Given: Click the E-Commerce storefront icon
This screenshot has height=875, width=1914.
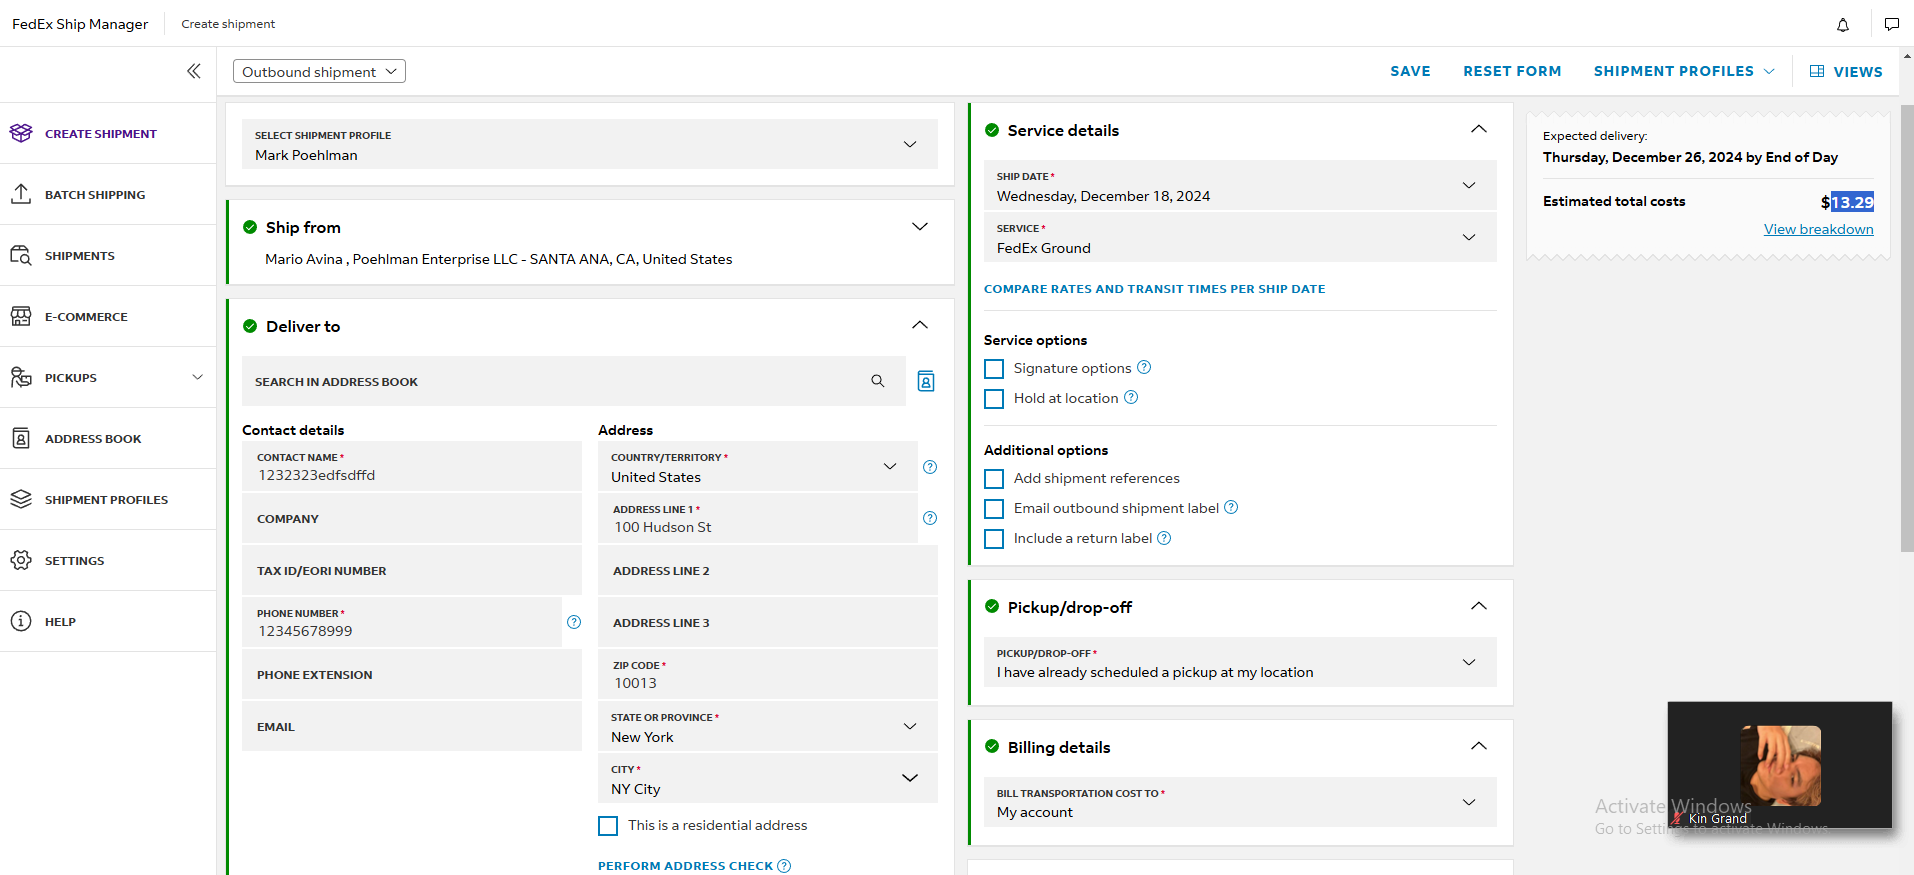Looking at the screenshot, I should point(21,316).
